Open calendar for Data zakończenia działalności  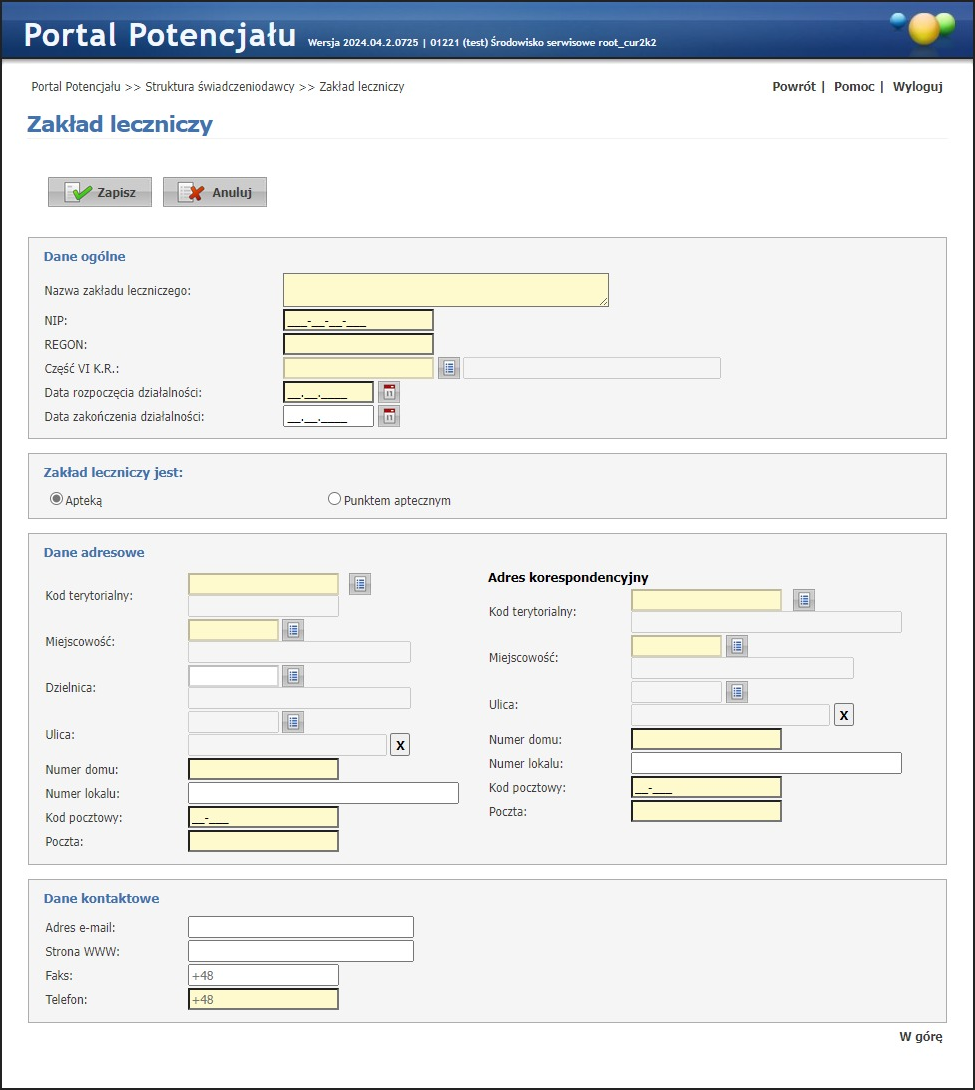(x=389, y=416)
